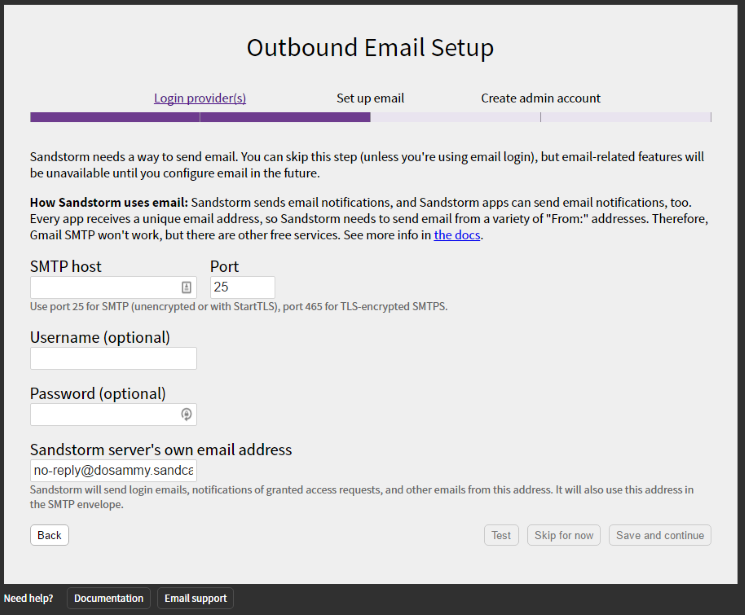
Task: Click the Outbound Email Setup heading
Action: 370,48
